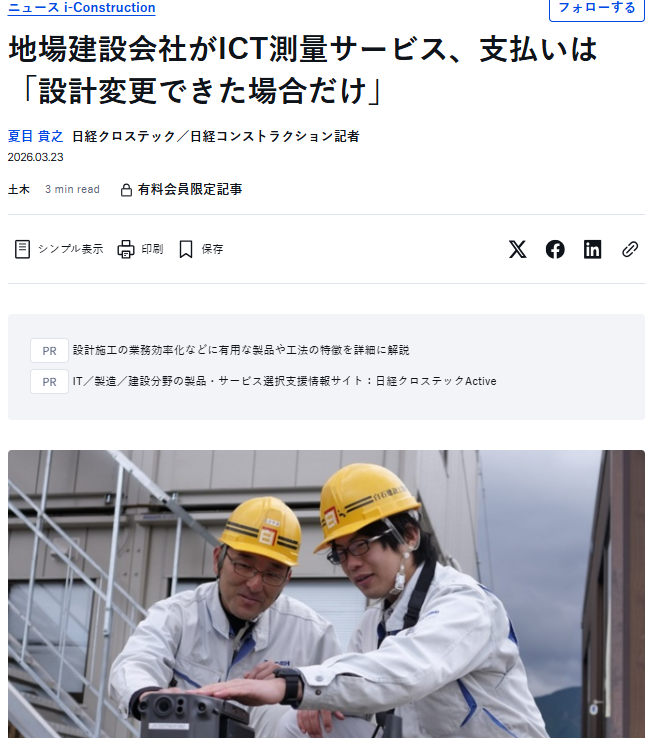Share article on X
655x738 pixels.
click(x=517, y=249)
